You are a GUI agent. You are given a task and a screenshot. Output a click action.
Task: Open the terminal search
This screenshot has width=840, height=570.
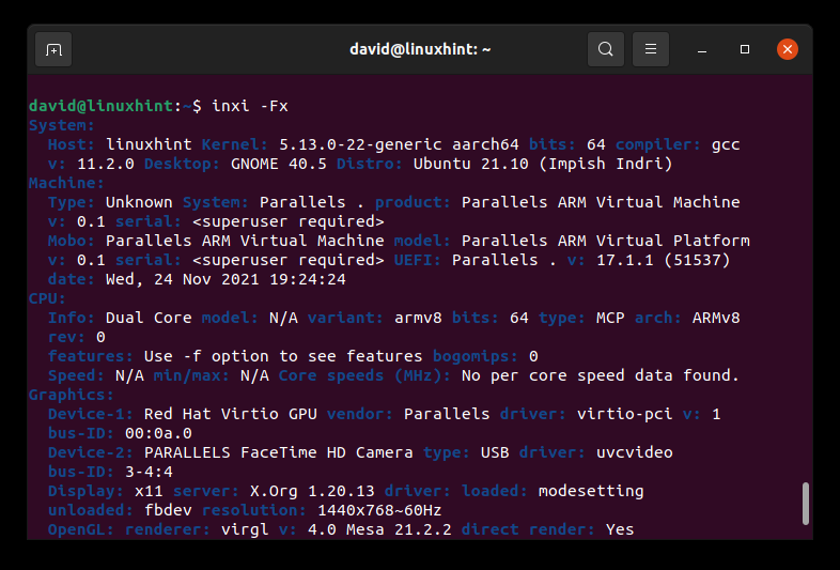(x=605, y=49)
